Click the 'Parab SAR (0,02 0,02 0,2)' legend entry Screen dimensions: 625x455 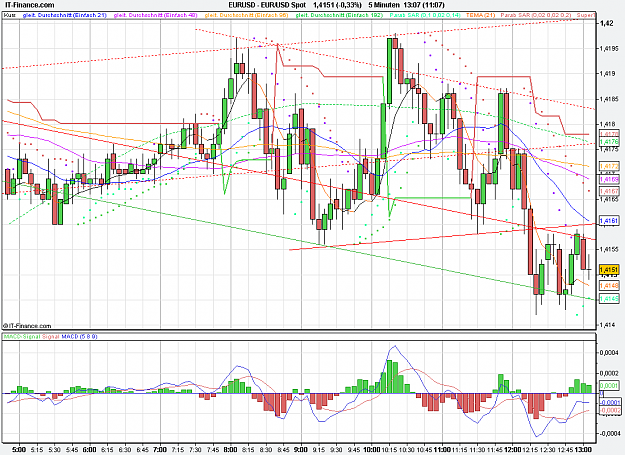tap(536, 15)
